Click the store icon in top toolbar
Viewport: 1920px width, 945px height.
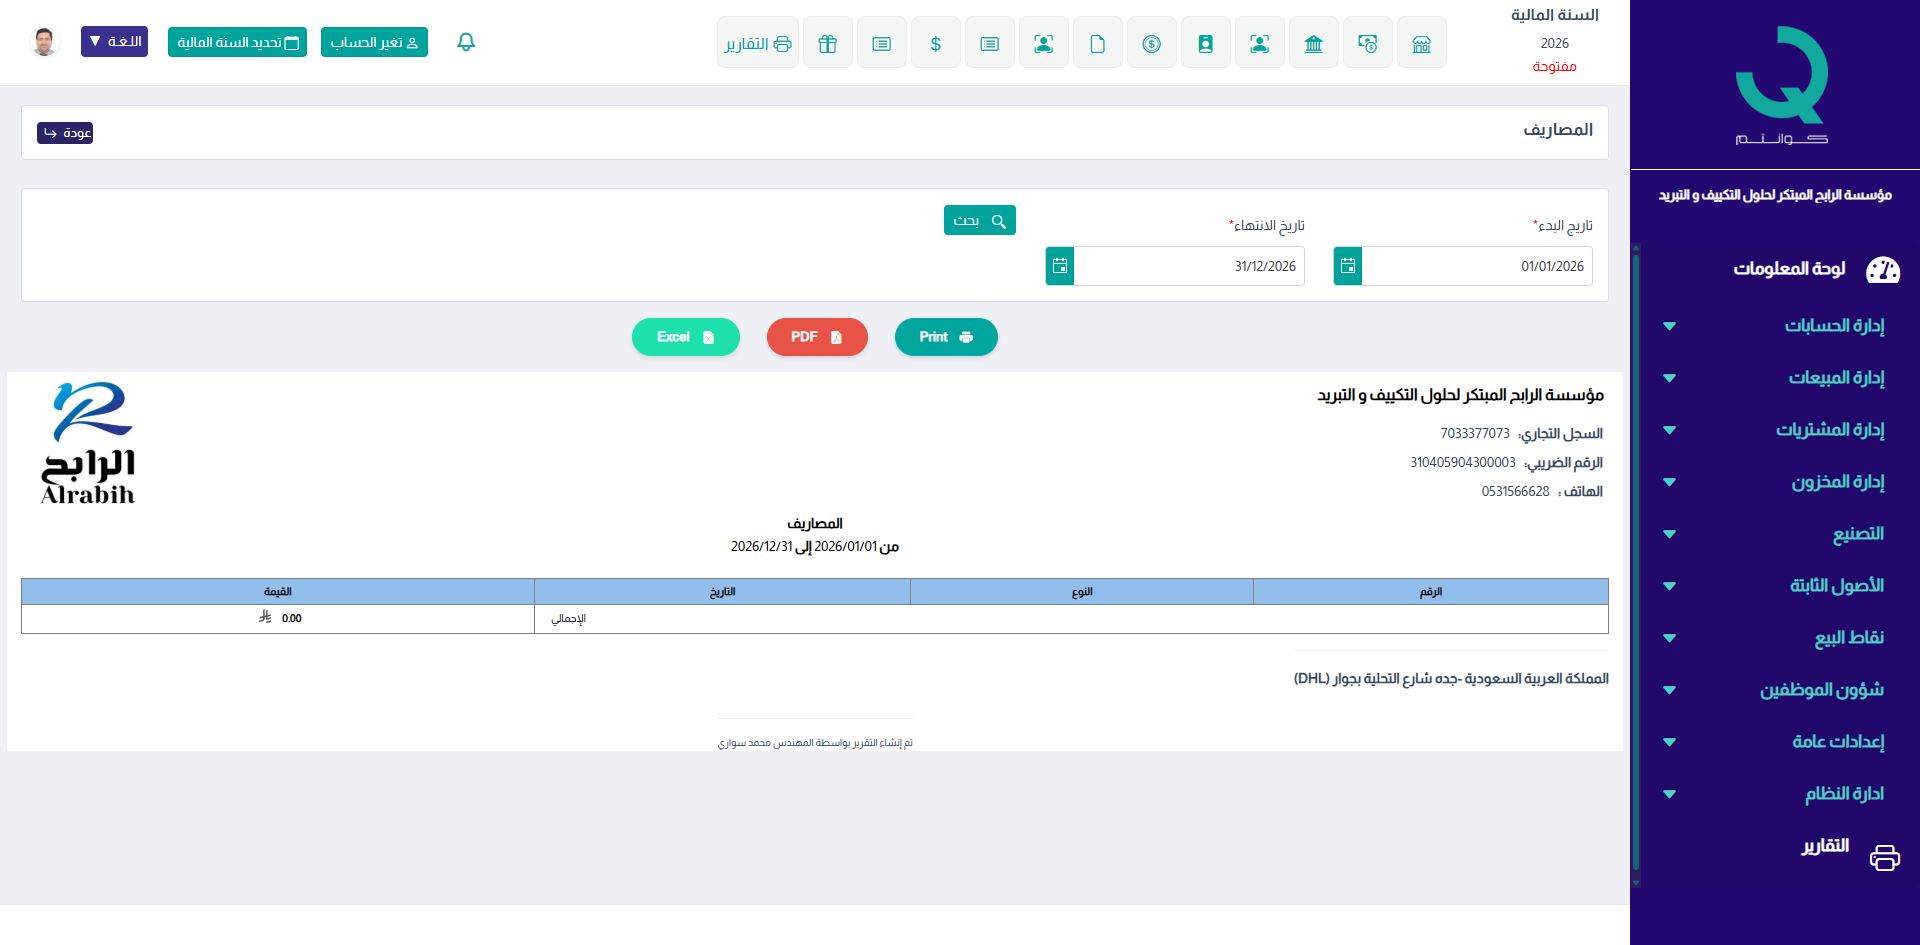coord(1421,43)
